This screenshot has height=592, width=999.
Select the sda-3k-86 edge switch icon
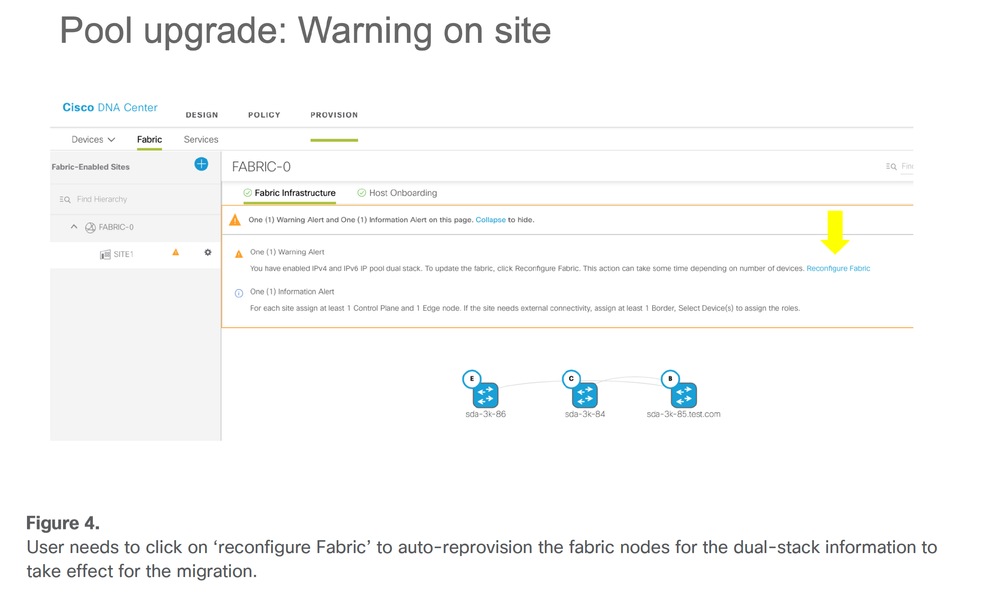click(x=486, y=394)
